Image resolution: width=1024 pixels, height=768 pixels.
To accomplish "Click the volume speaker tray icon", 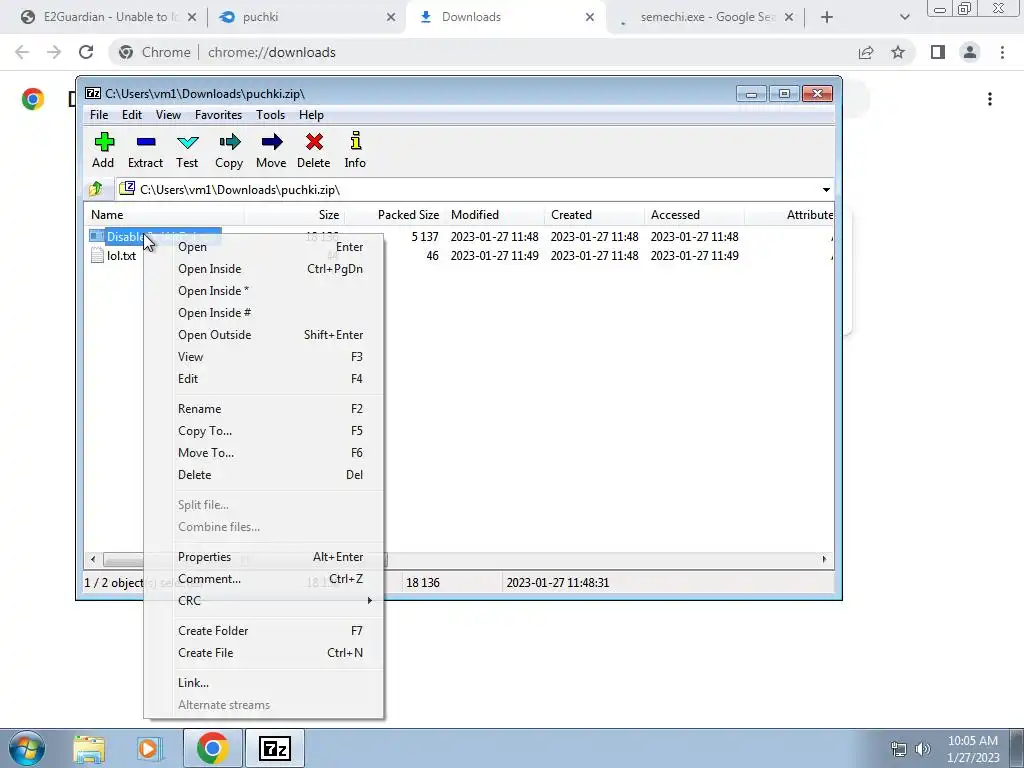I will [923, 748].
